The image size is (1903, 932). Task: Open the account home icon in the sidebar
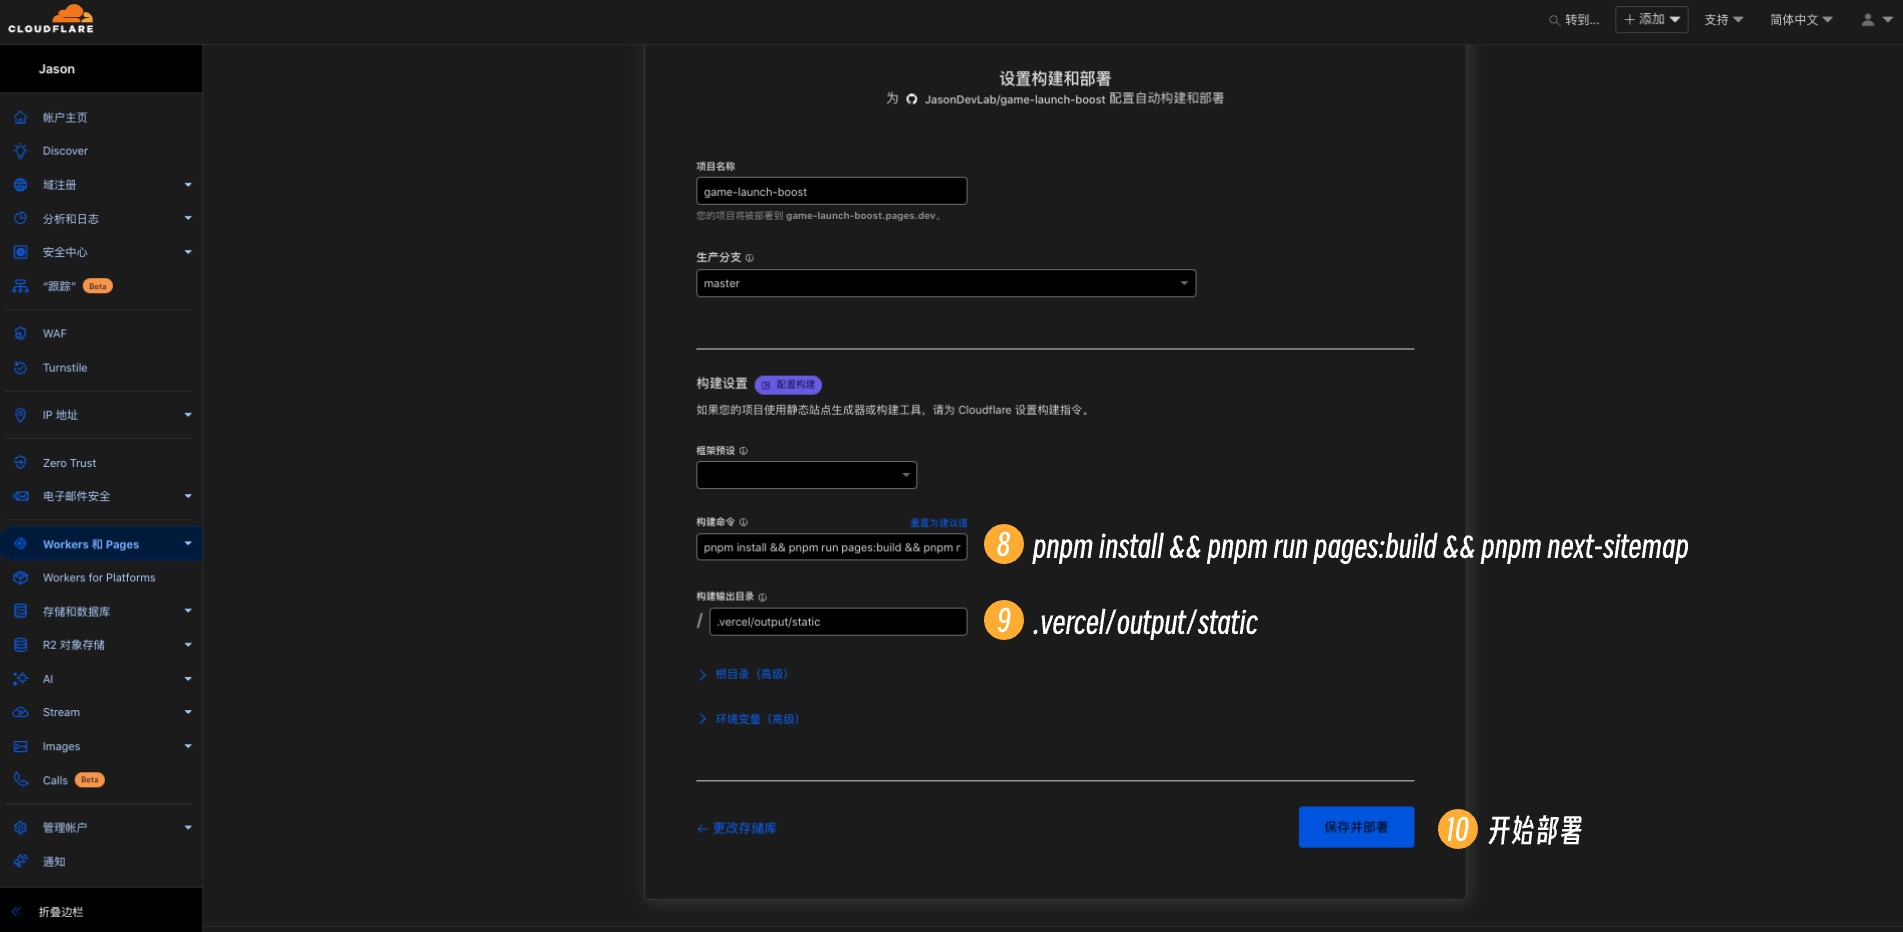(20, 117)
